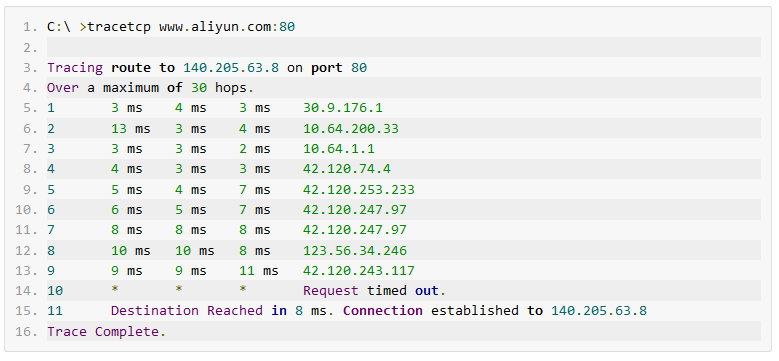The width and height of the screenshot is (779, 361).
Task: Select IP address 140.205.63.8 on line 3
Action: point(231,68)
